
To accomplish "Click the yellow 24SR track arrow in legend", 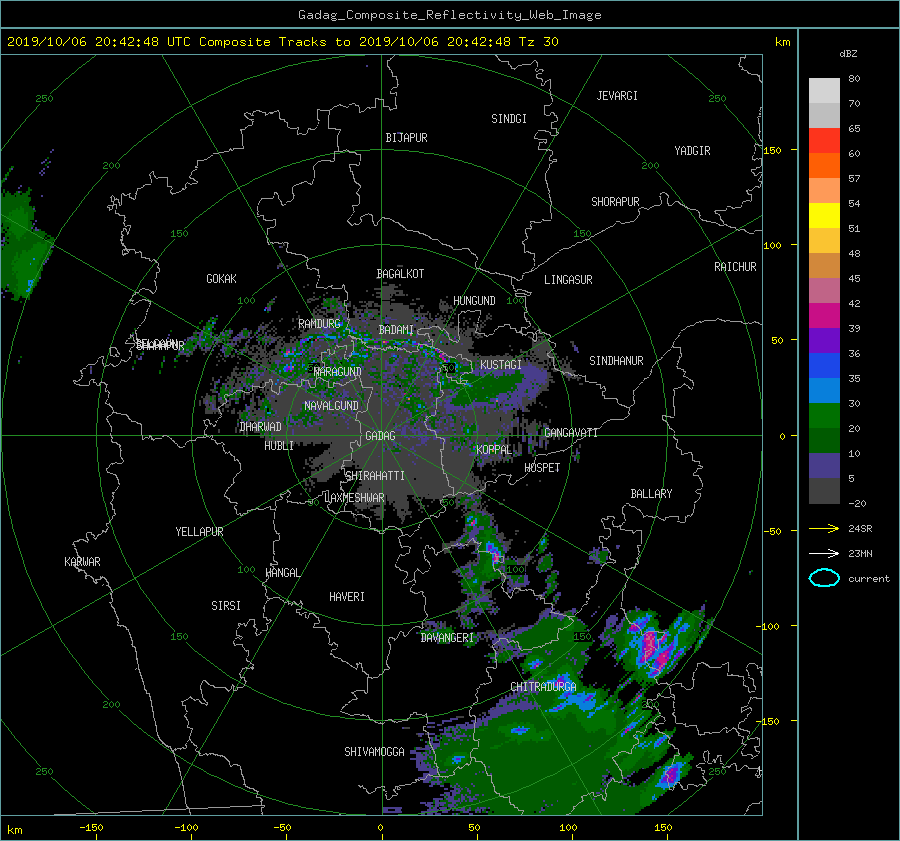I will tap(824, 528).
